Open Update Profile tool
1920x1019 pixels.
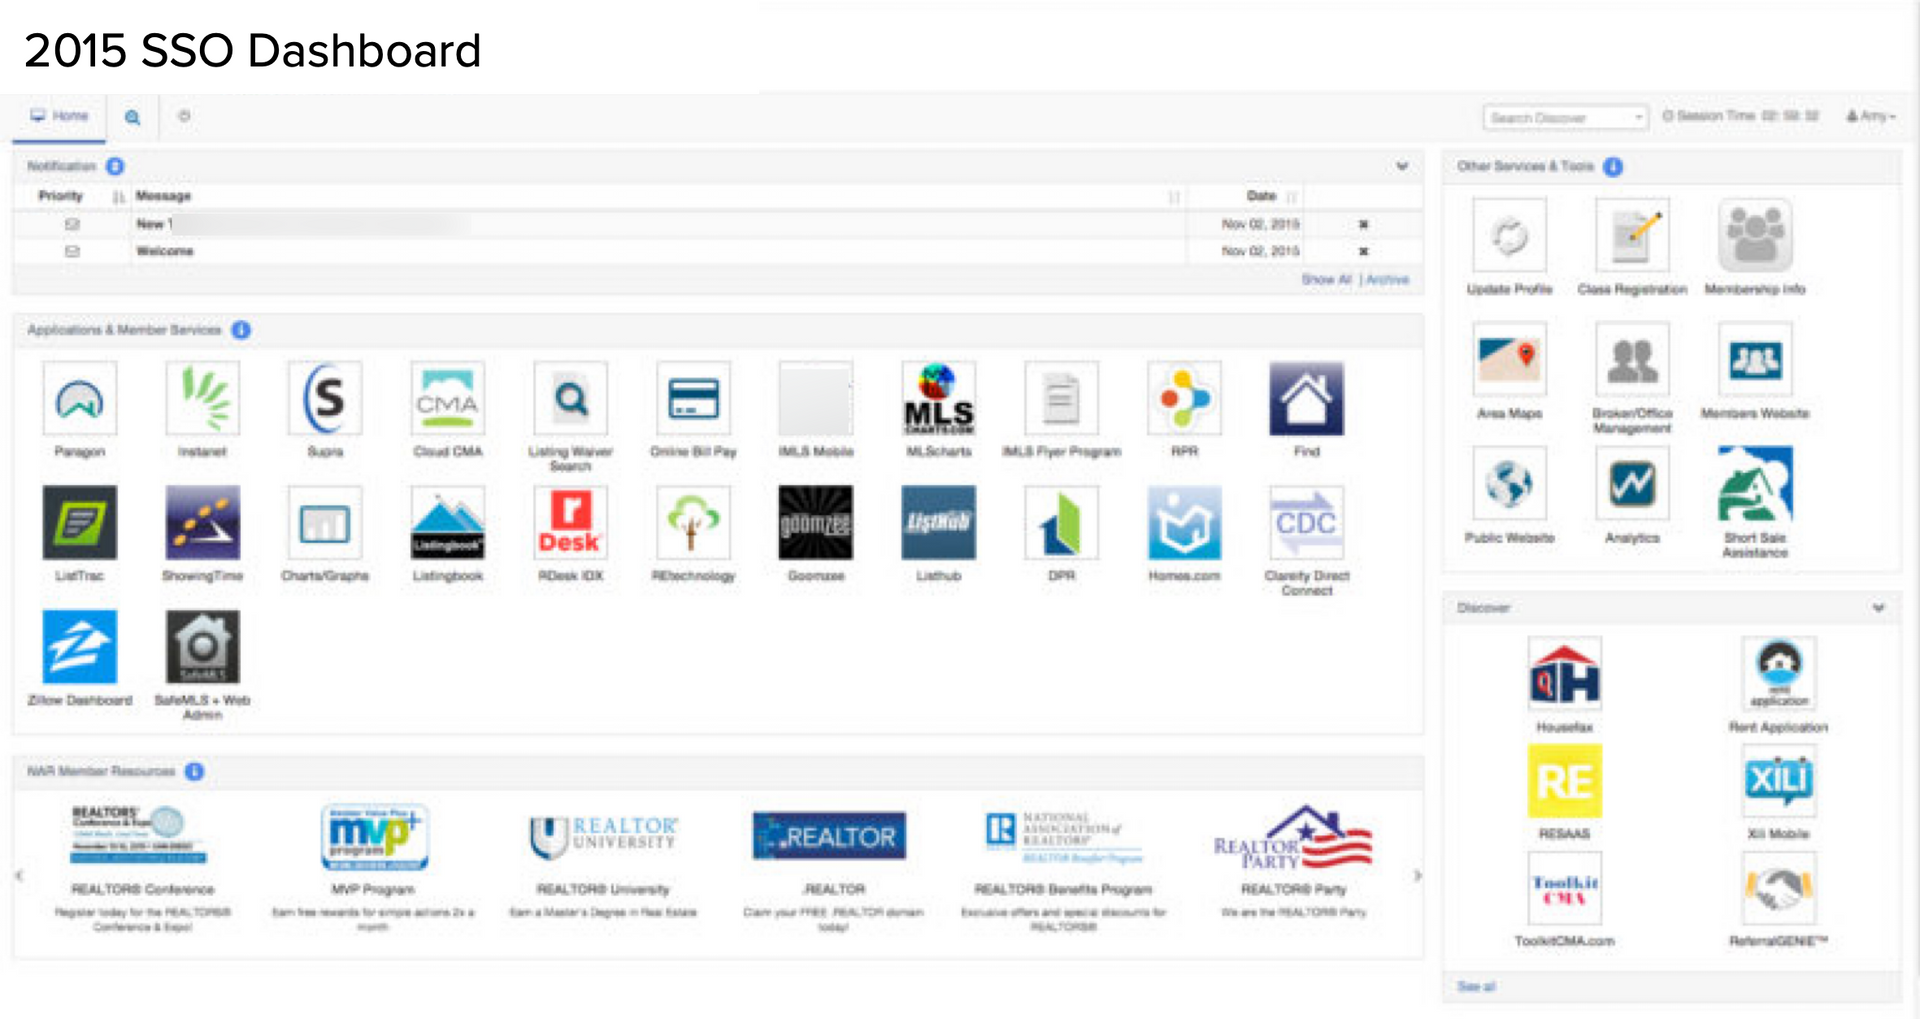1510,235
